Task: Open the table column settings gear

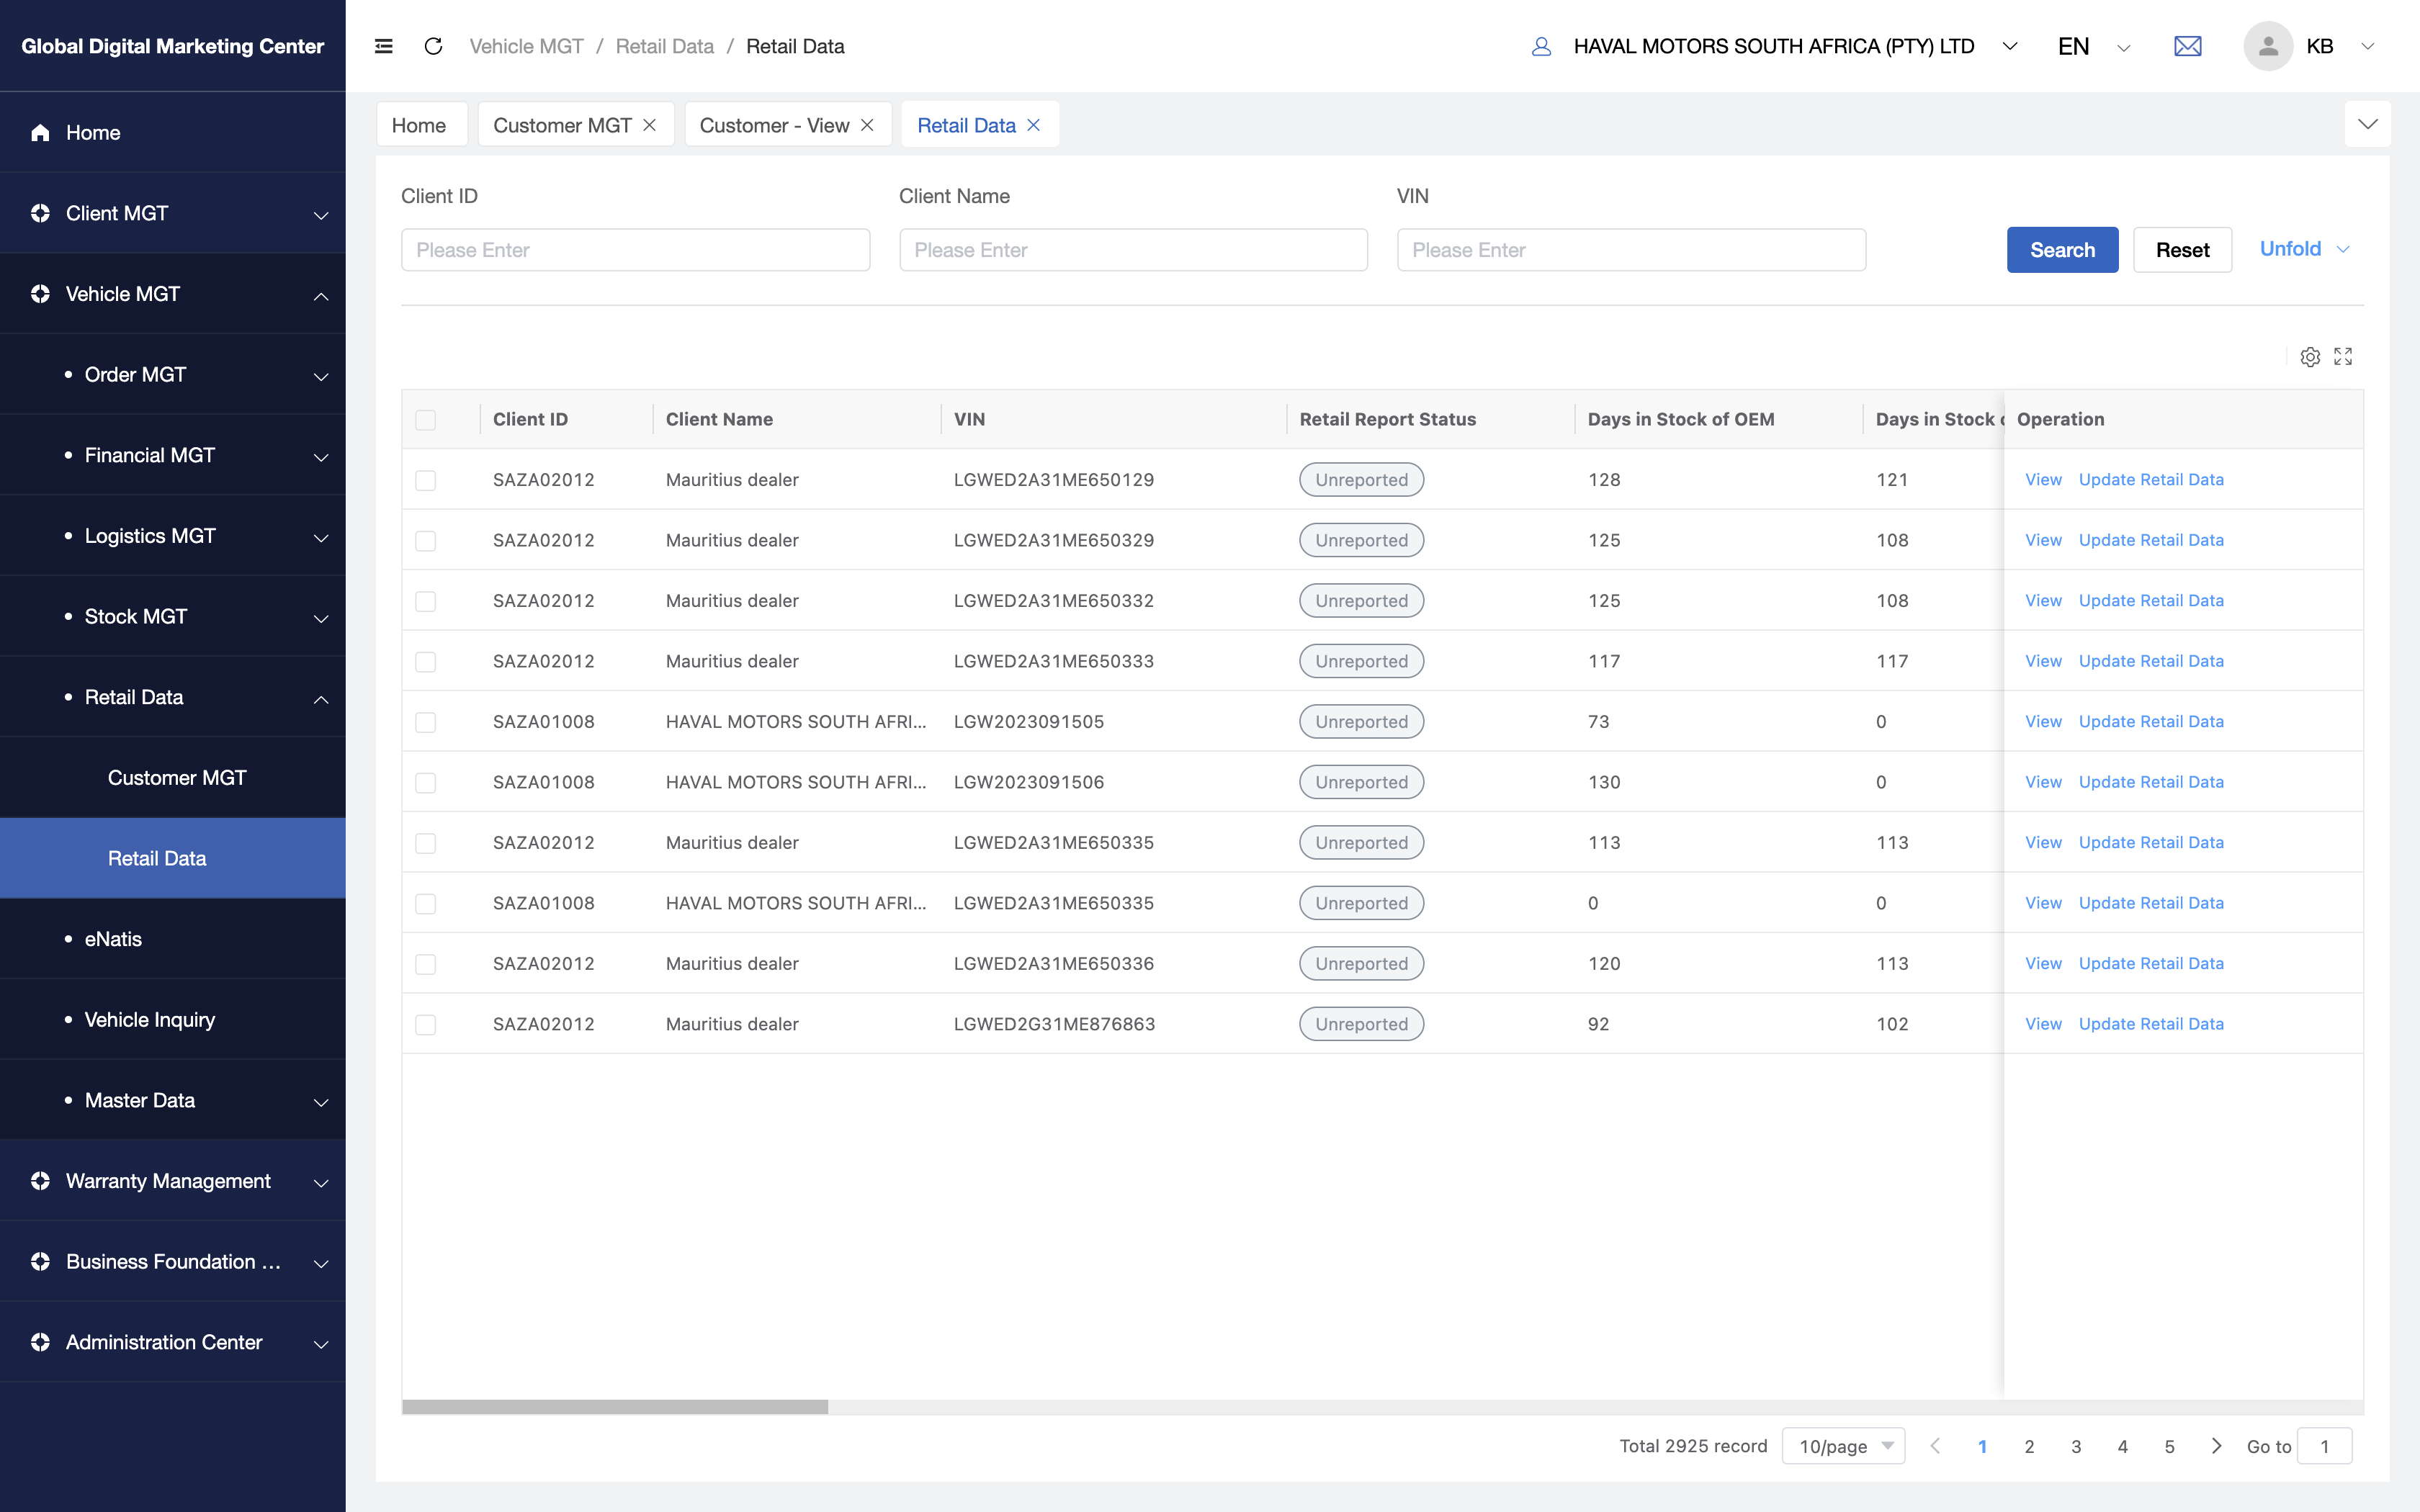Action: click(2310, 357)
